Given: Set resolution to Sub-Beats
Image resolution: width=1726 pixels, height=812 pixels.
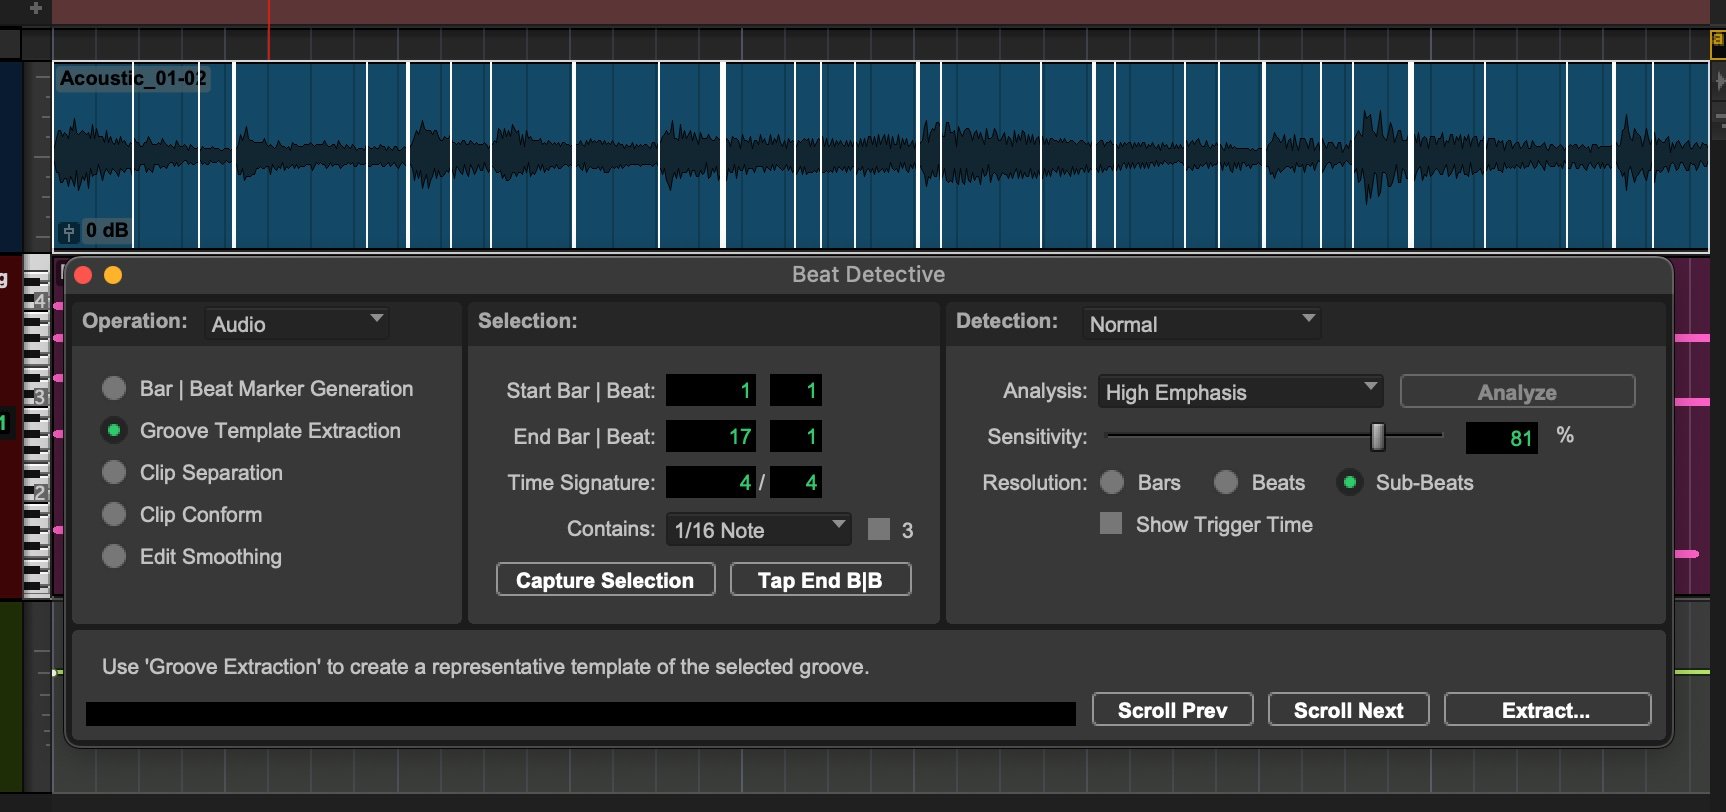Looking at the screenshot, I should (x=1350, y=482).
